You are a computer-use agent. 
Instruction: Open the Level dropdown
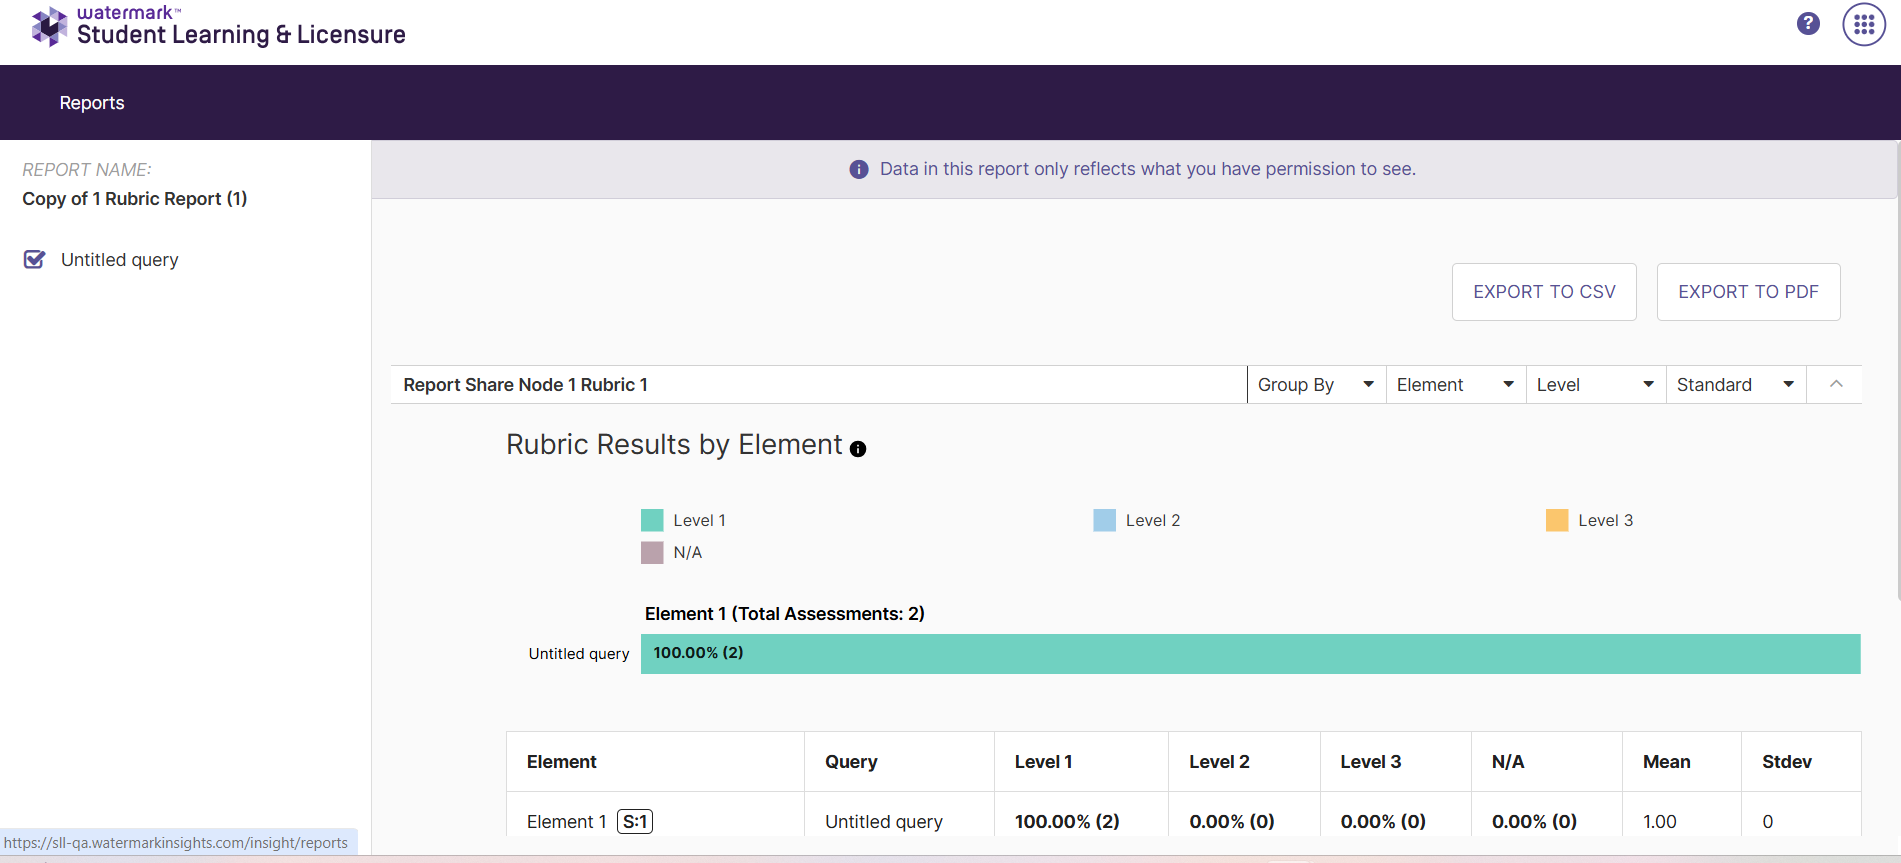coord(1596,385)
